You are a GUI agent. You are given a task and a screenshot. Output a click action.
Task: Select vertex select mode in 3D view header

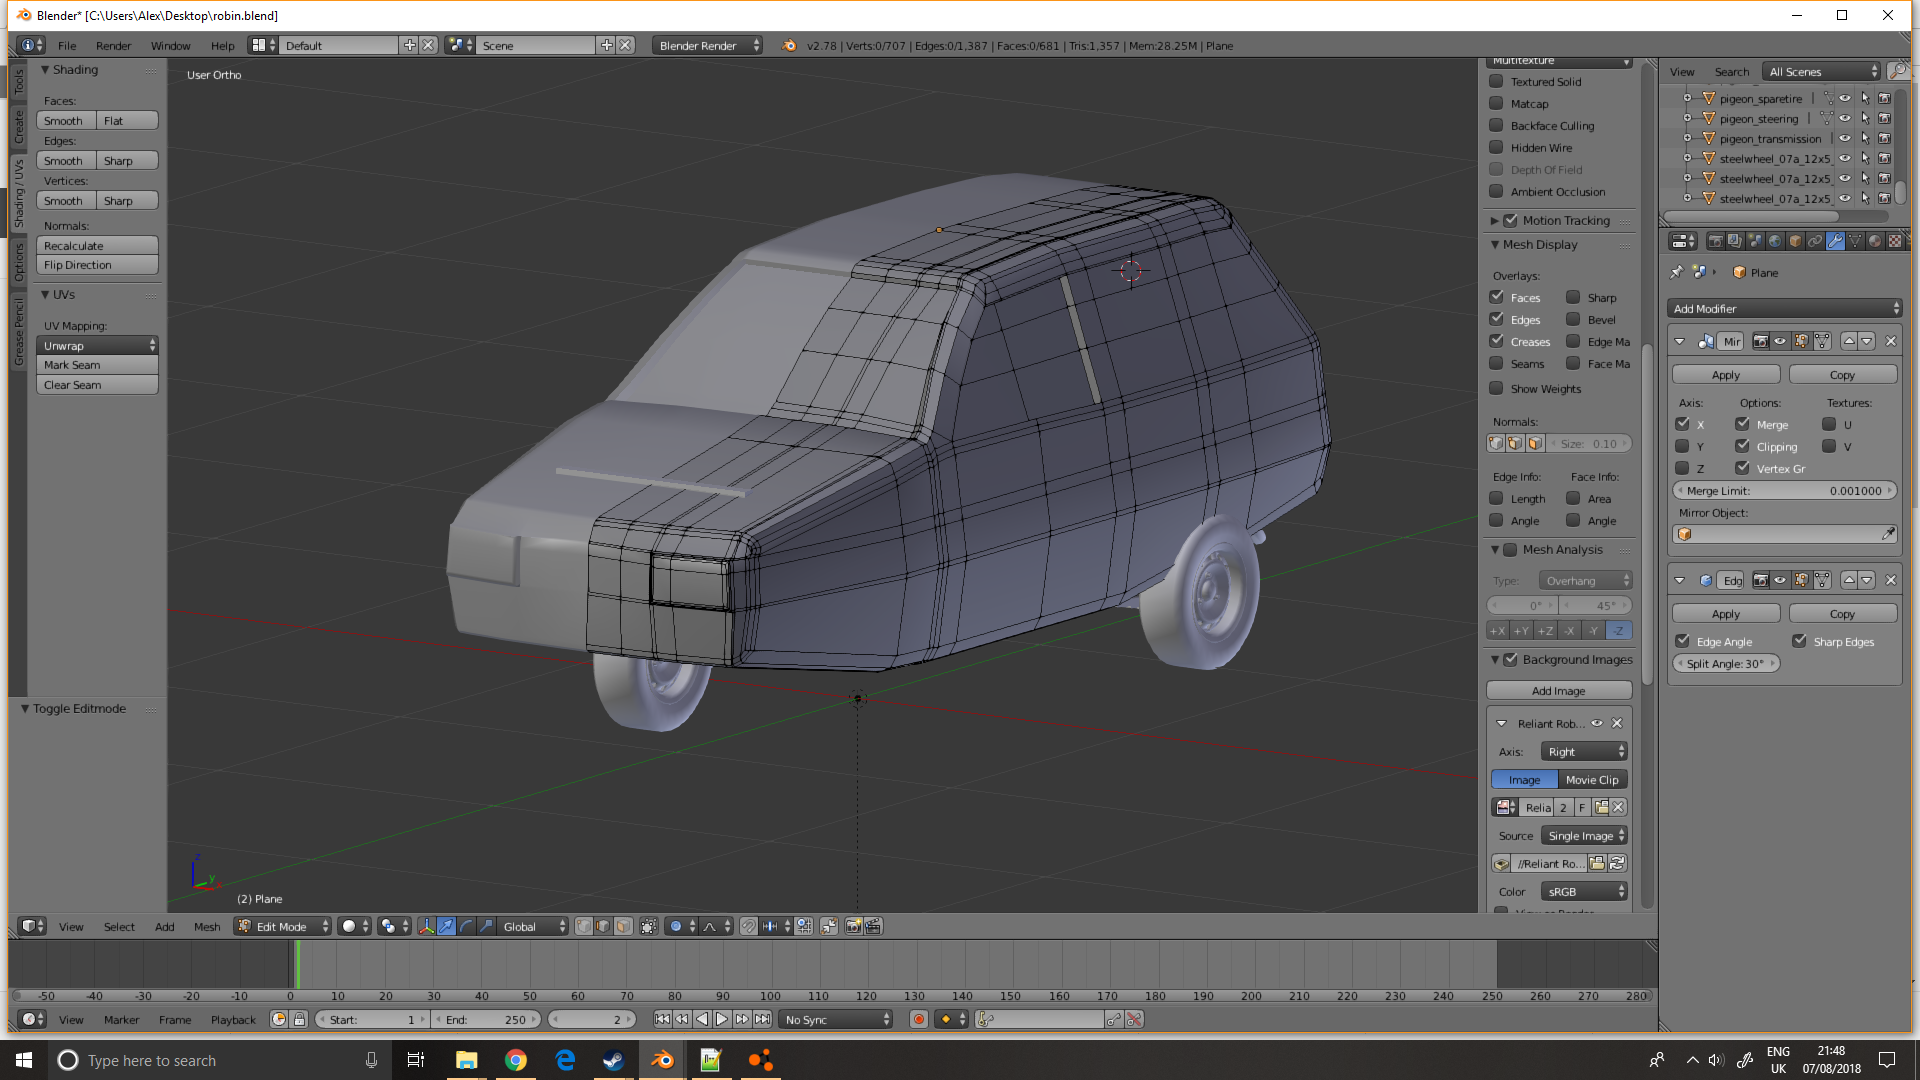point(584,926)
